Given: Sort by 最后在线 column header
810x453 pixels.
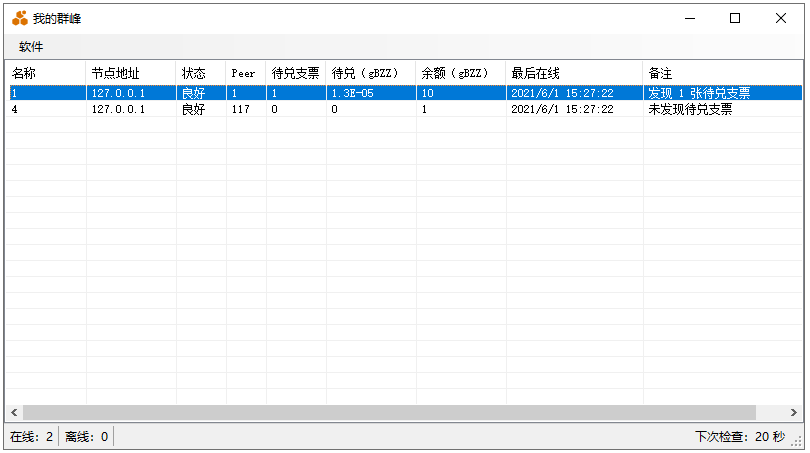Looking at the screenshot, I should coord(573,73).
